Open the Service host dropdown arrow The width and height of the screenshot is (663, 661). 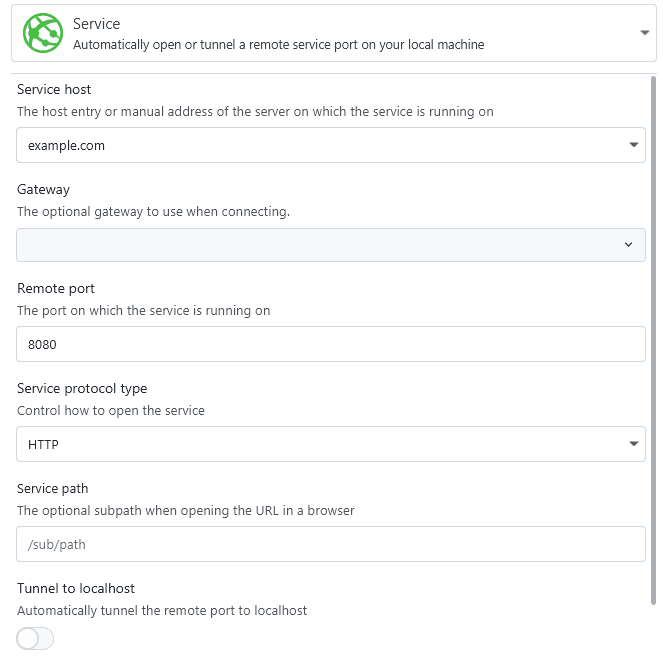click(634, 145)
